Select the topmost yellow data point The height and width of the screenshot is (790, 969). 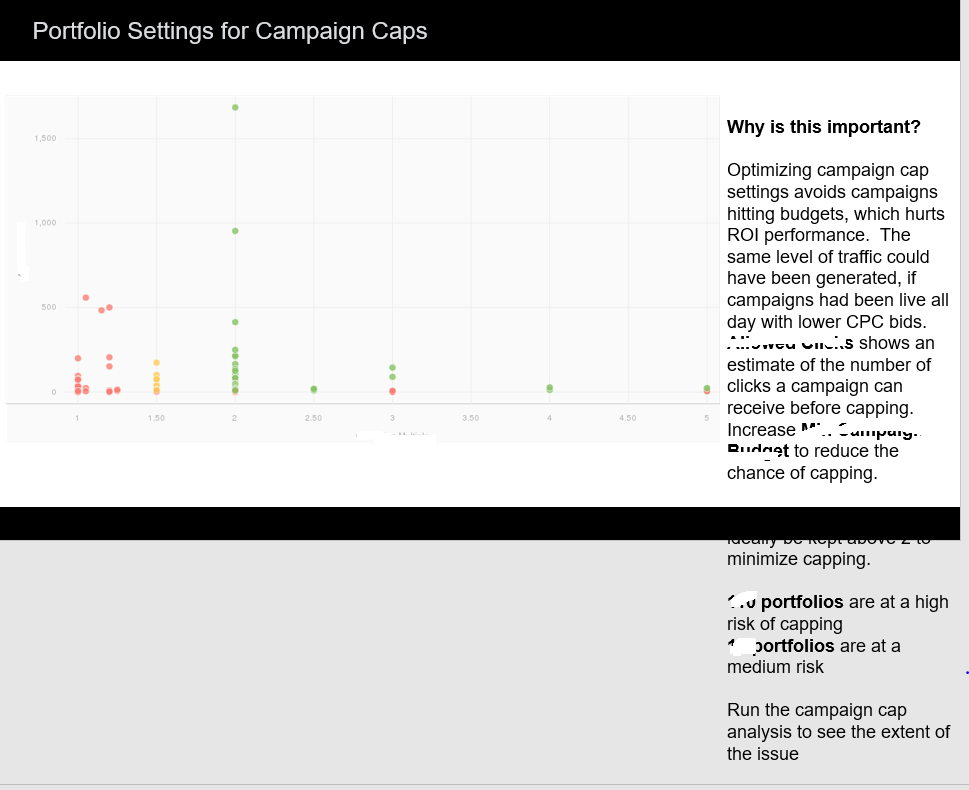coord(156,362)
